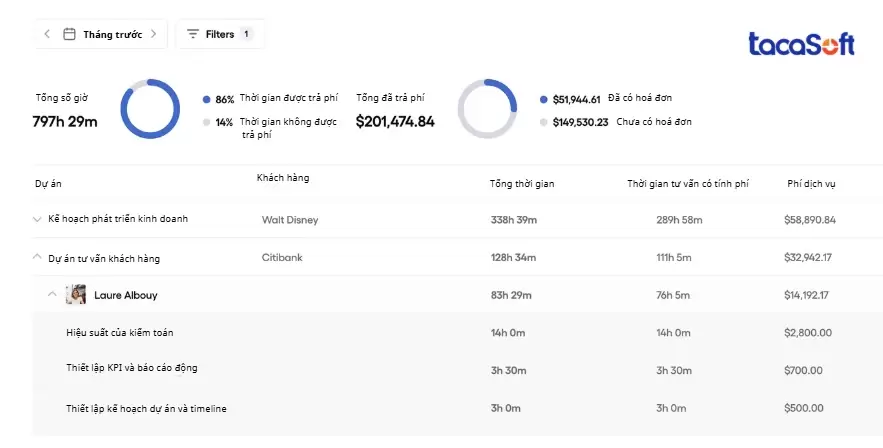This screenshot has height=448, width=883.
Task: Click Laure Albouy's avatar photo
Action: pyautogui.click(x=76, y=295)
